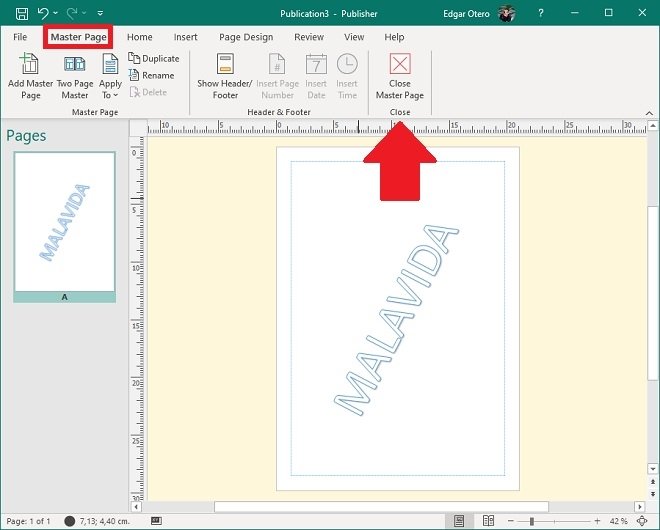
Task: Click the object position status 7,13; 4,40 cm
Action: (97, 521)
